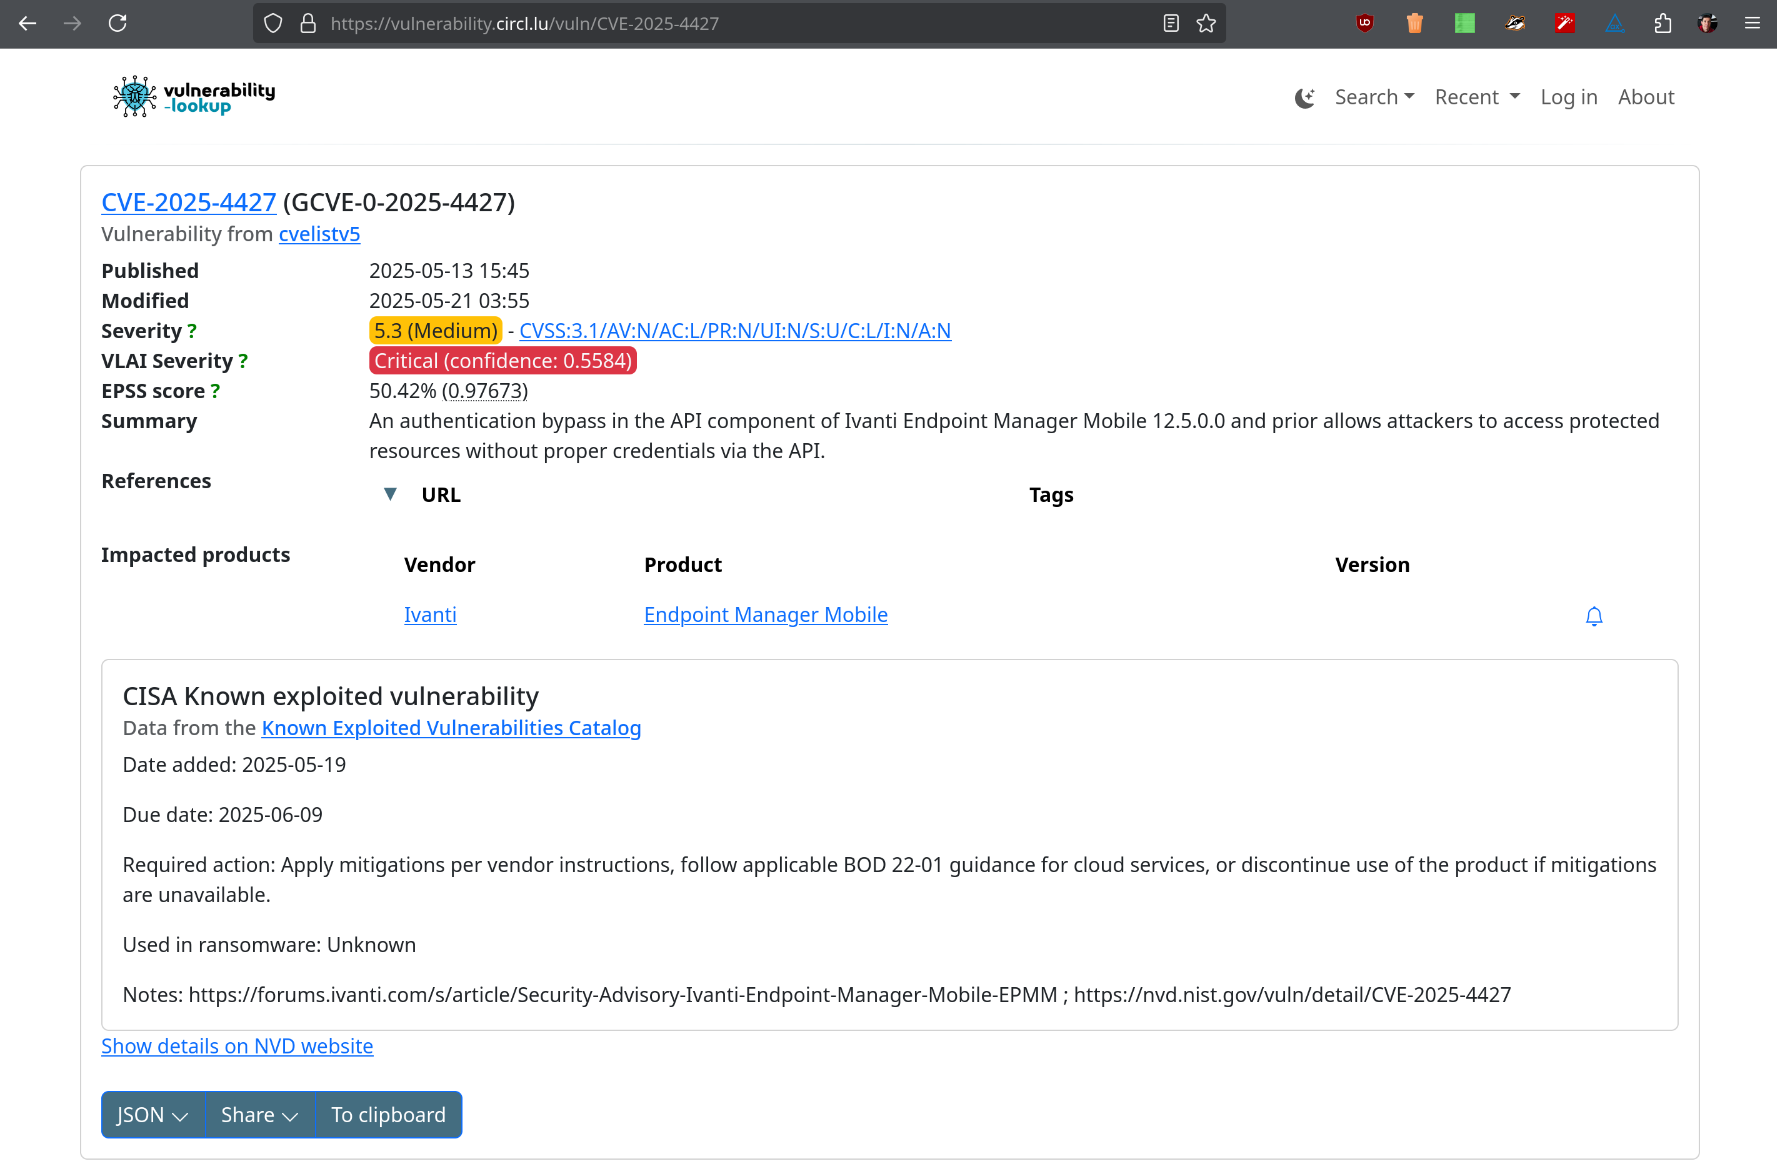Click the help mark beside Severity
Image resolution: width=1777 pixels, height=1167 pixels.
click(x=192, y=331)
